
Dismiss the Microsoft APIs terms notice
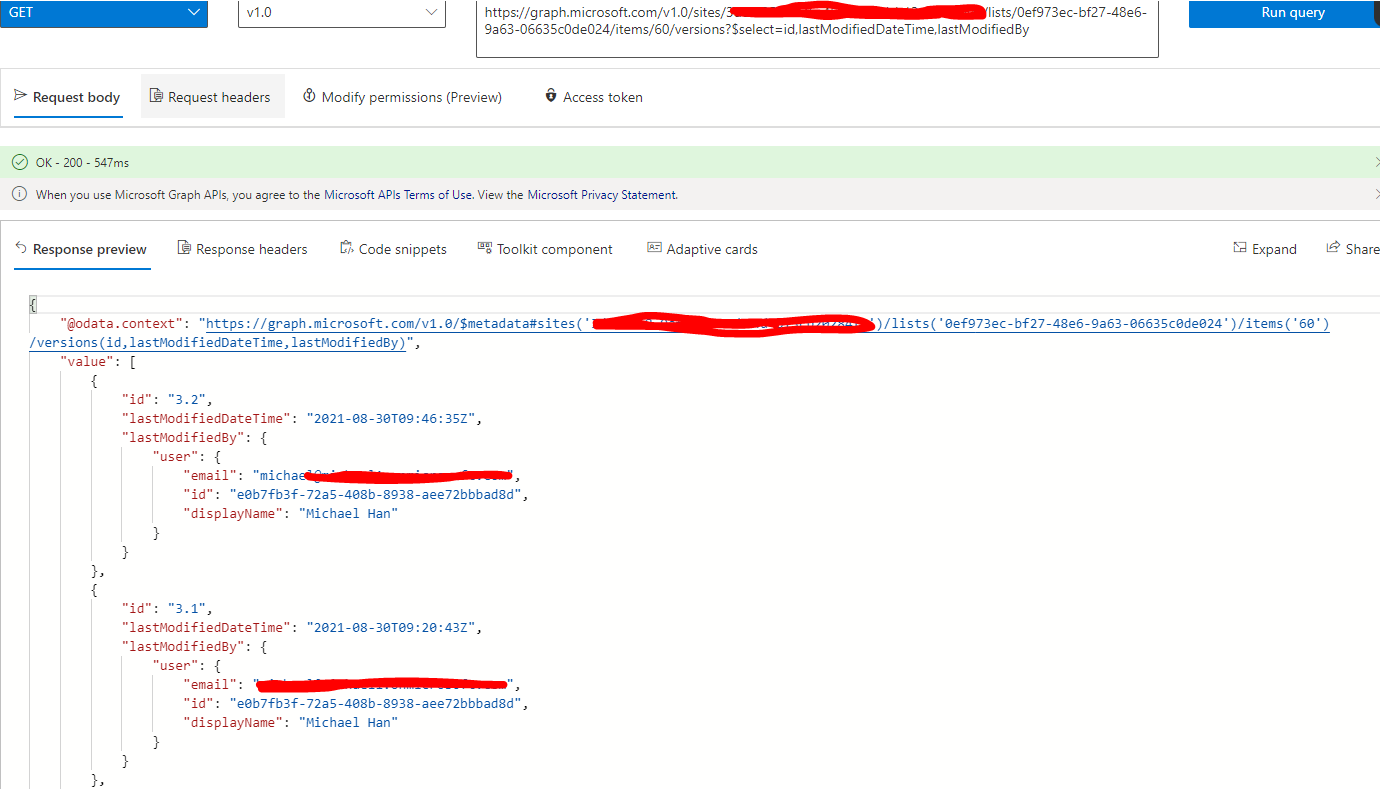coord(1376,194)
